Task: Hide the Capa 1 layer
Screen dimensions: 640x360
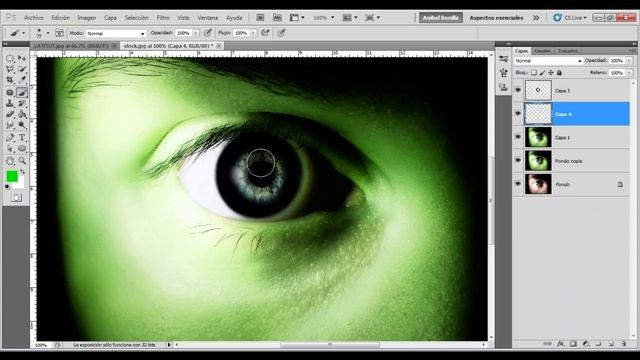Action: point(518,137)
